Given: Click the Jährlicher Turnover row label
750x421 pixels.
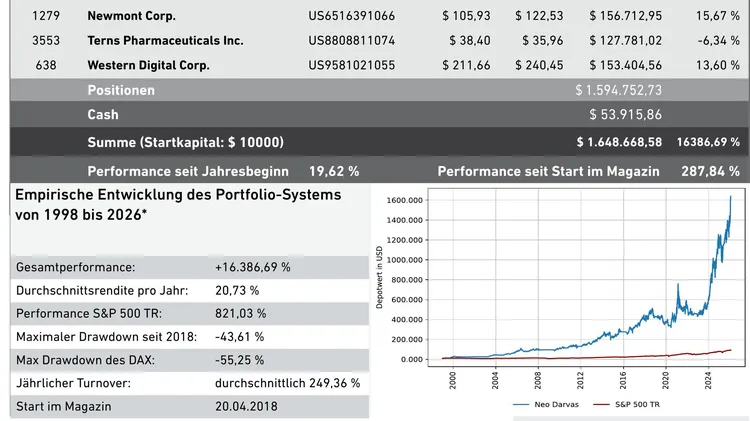Looking at the screenshot, I should tap(72, 382).
